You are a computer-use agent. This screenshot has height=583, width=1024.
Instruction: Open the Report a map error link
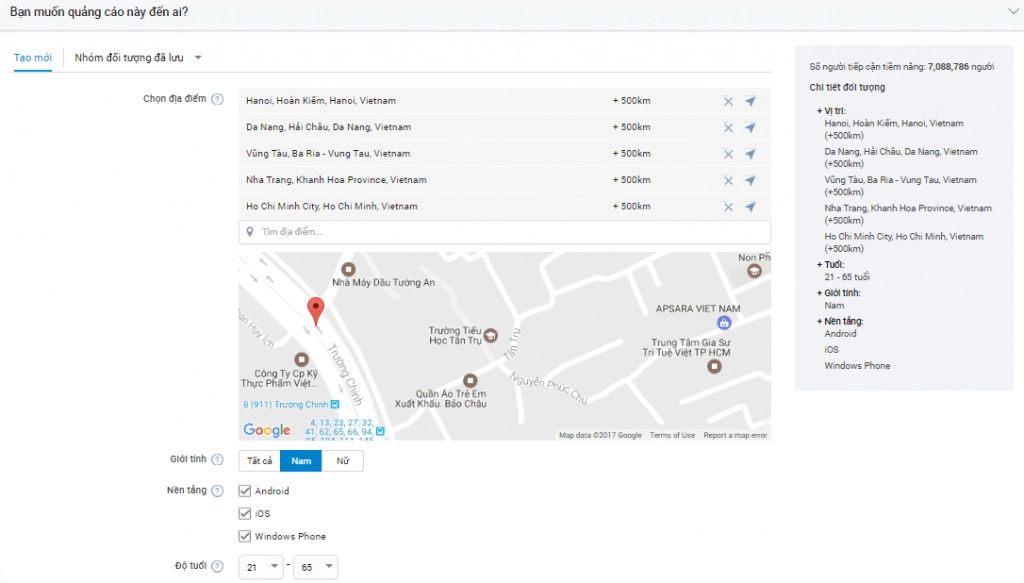tap(735, 435)
